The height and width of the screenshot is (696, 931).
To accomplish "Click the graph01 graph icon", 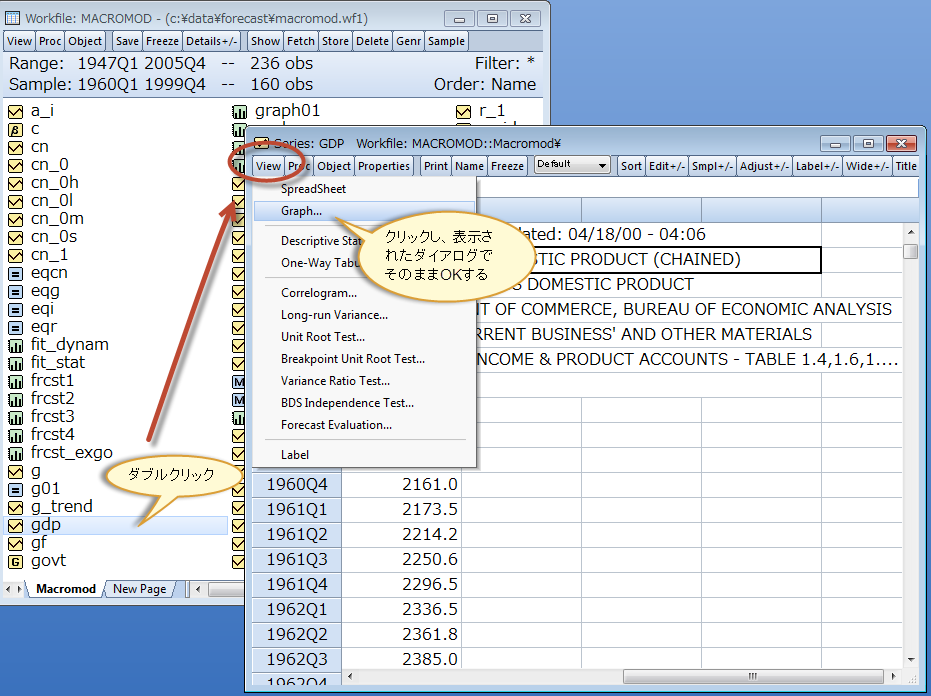I will click(239, 111).
